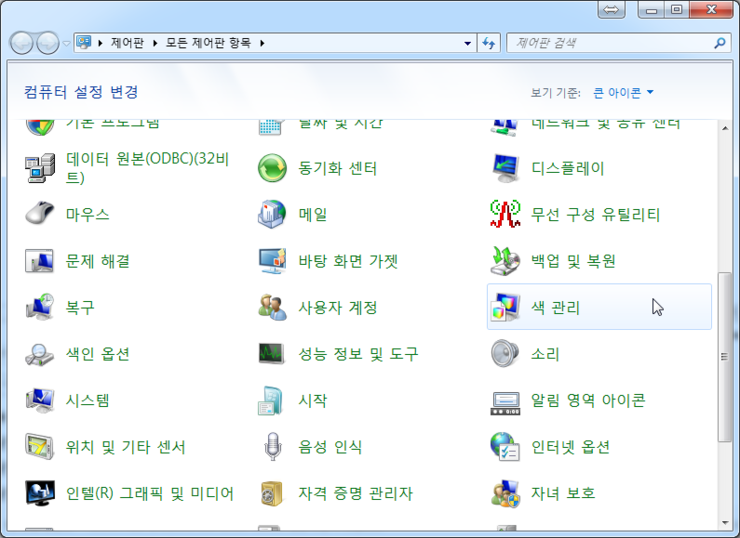Click the Forward navigation button
Image resolution: width=740 pixels, height=538 pixels.
(48, 43)
